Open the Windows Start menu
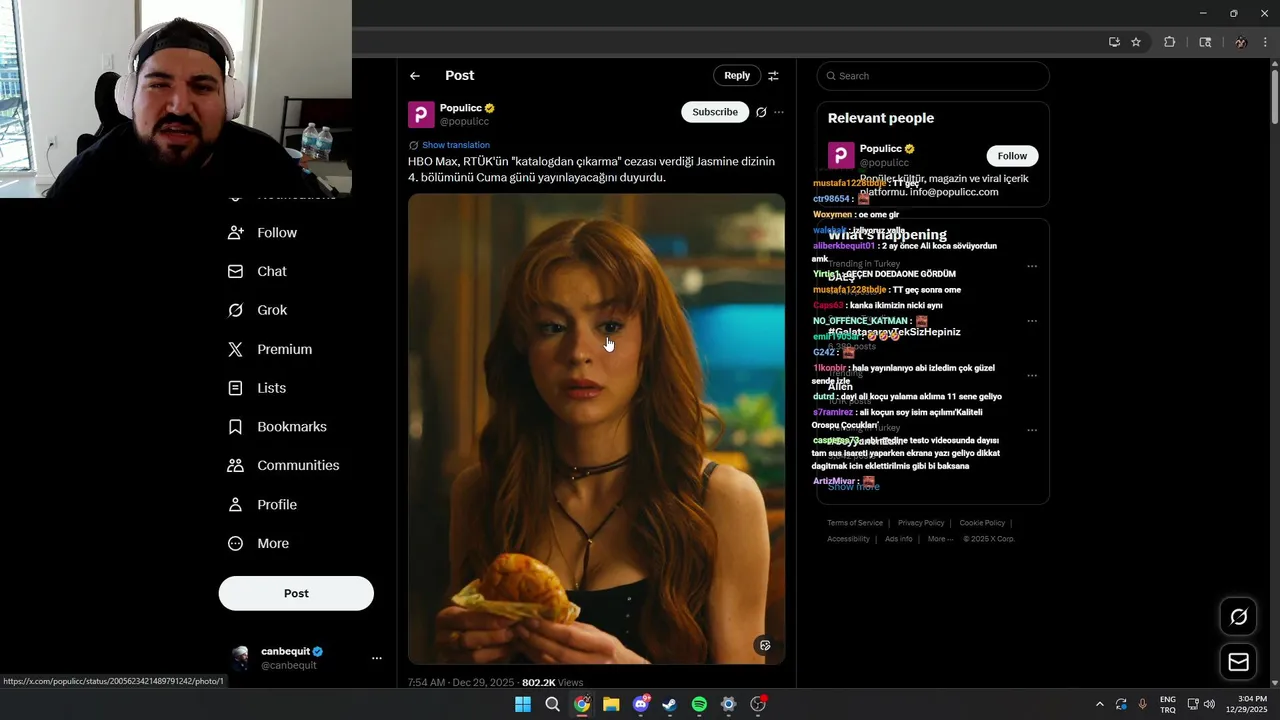The image size is (1280, 720). (x=523, y=705)
